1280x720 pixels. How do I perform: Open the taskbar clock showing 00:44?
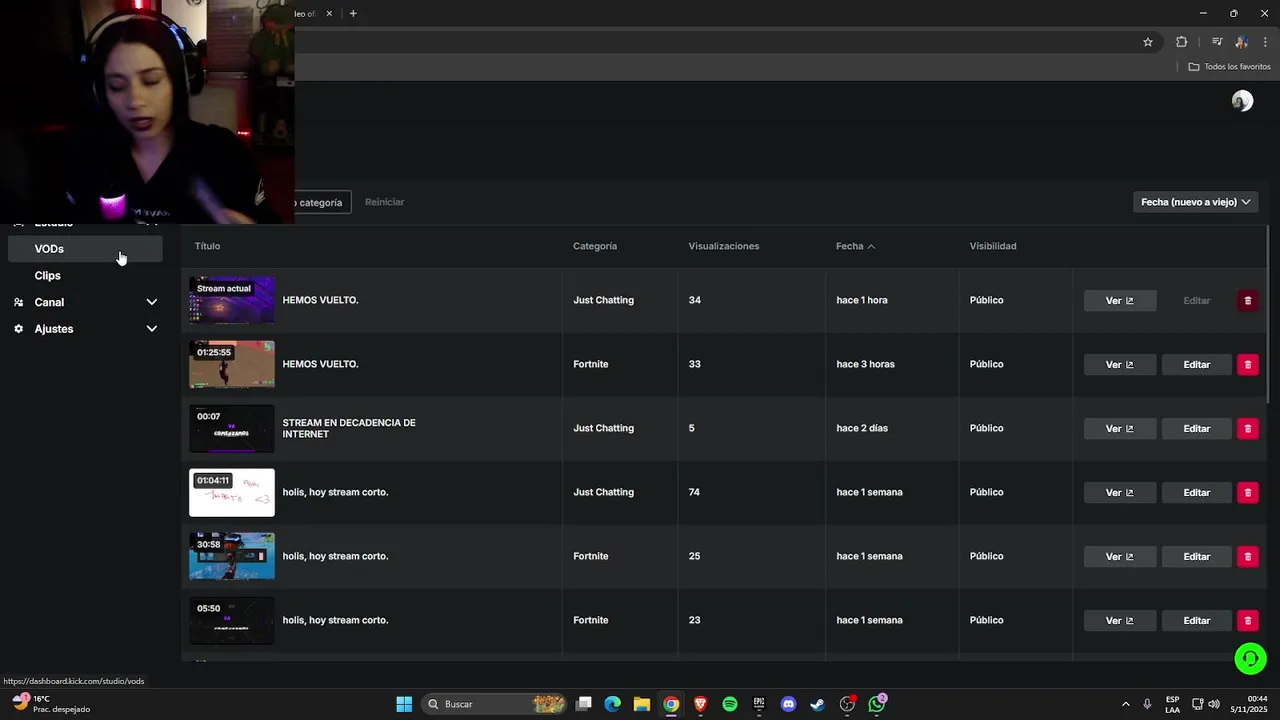[1251, 704]
